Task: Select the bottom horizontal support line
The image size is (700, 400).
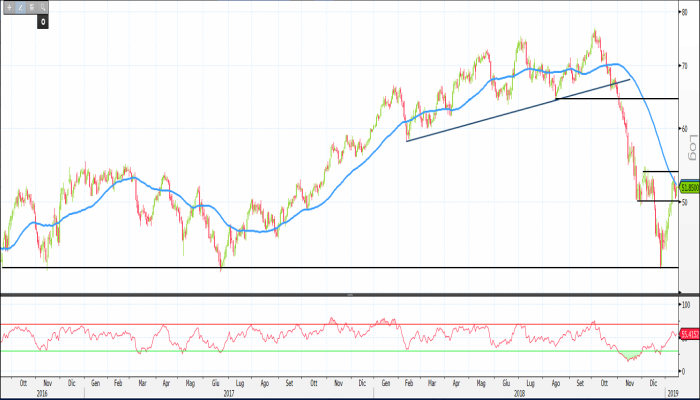Action: (x=300, y=267)
